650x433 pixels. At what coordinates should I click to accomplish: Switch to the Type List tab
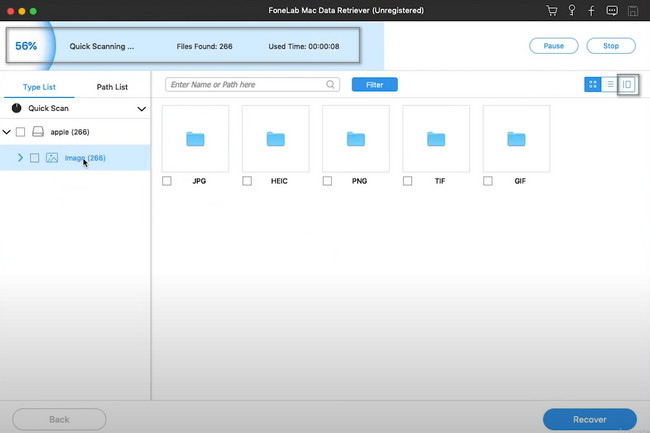pos(39,87)
